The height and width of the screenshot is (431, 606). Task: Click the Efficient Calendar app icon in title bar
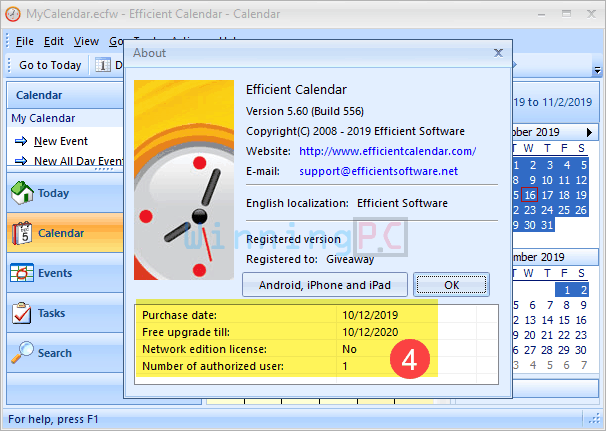click(x=13, y=14)
